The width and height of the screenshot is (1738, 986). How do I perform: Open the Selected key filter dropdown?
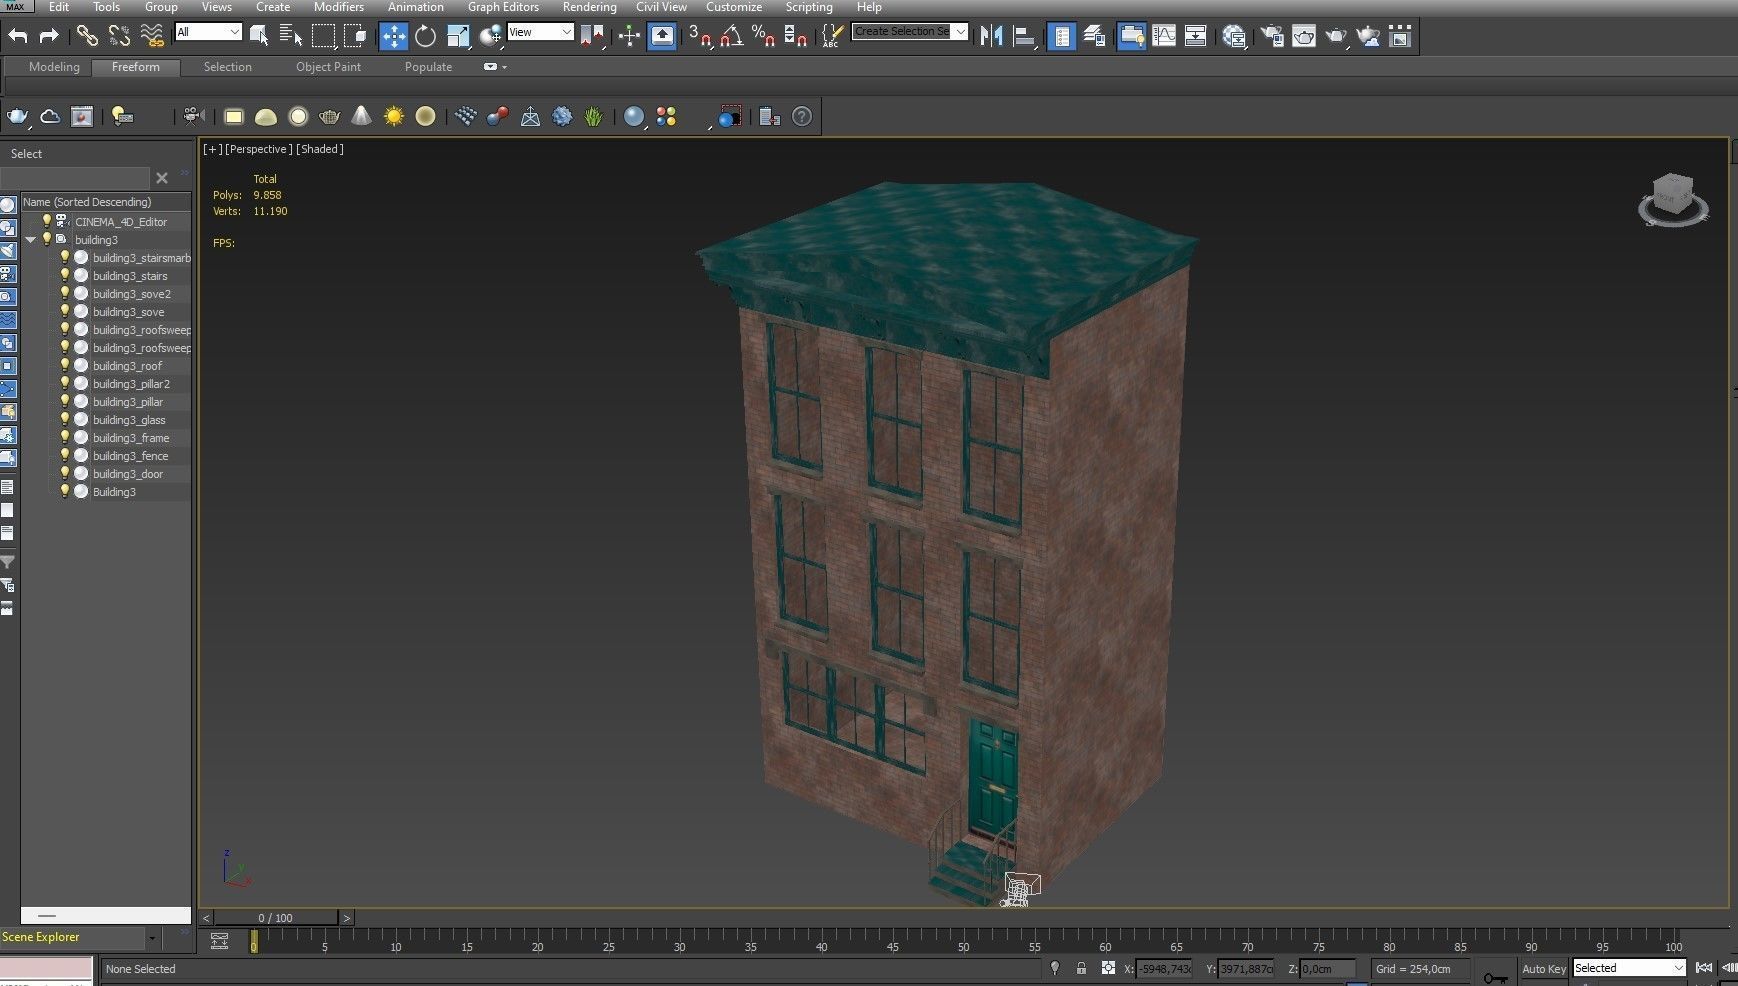click(1629, 968)
